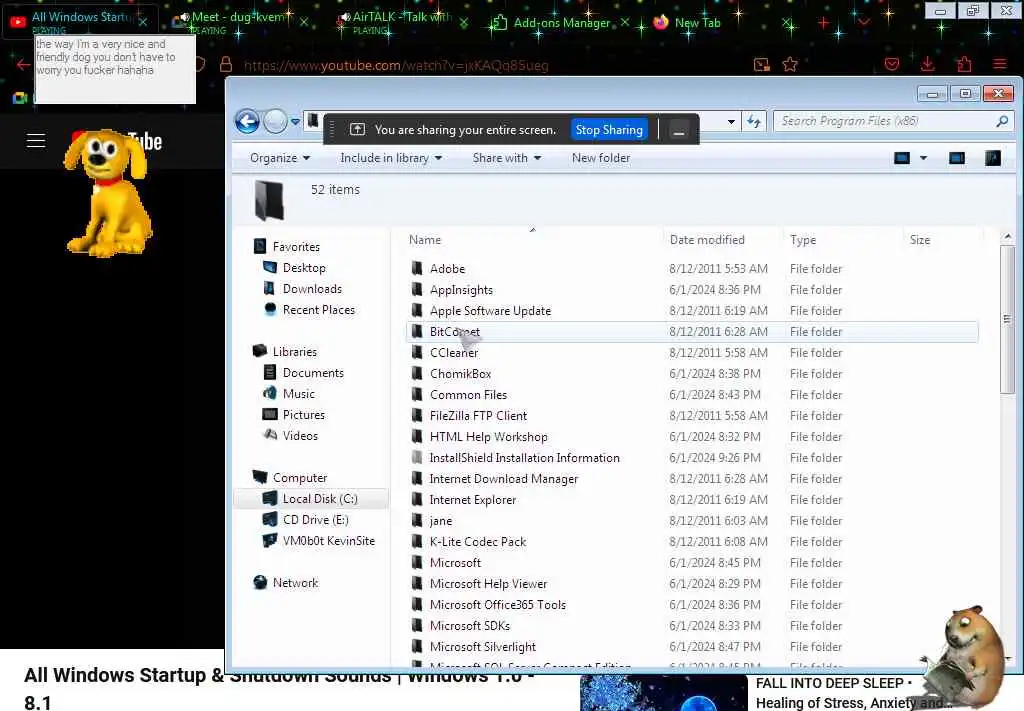Click the Refresh icon next to address bar
The width and height of the screenshot is (1024, 711).
pos(754,121)
